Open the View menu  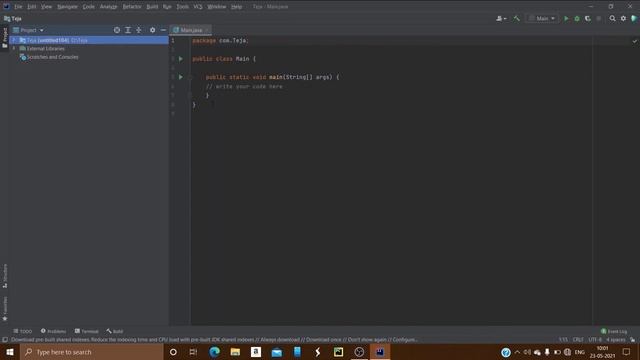point(46,7)
